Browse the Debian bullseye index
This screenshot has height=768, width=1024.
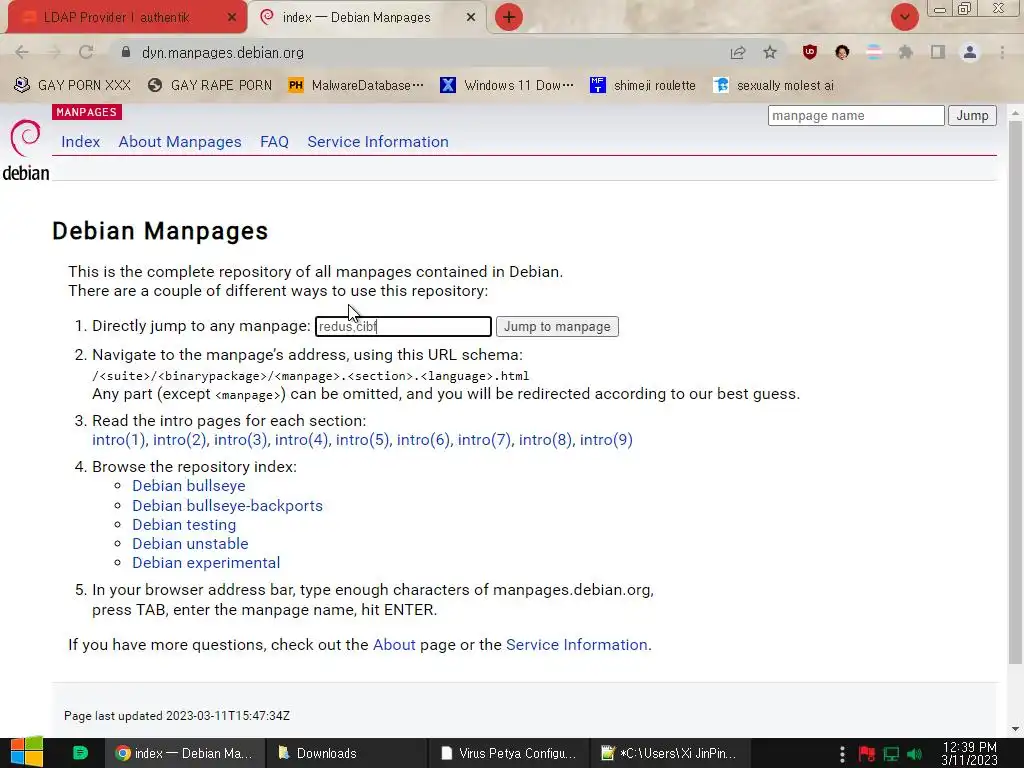click(x=189, y=486)
